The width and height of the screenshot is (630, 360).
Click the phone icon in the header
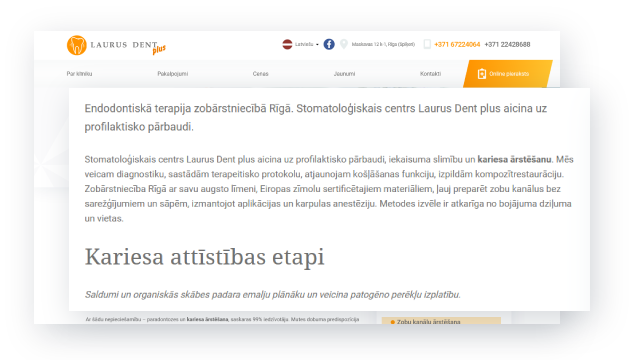coord(427,44)
